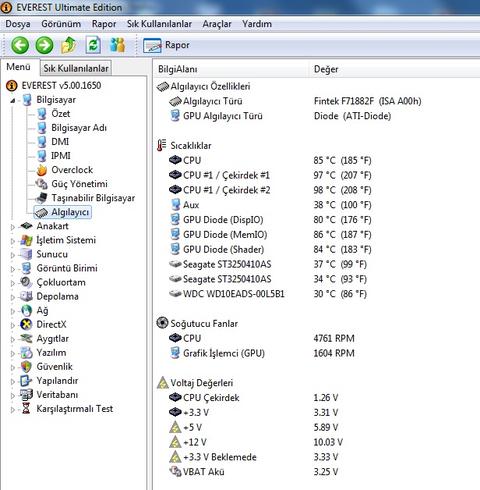480x490 pixels.
Task: Click the Veritabanı database icon
Action: (26, 394)
